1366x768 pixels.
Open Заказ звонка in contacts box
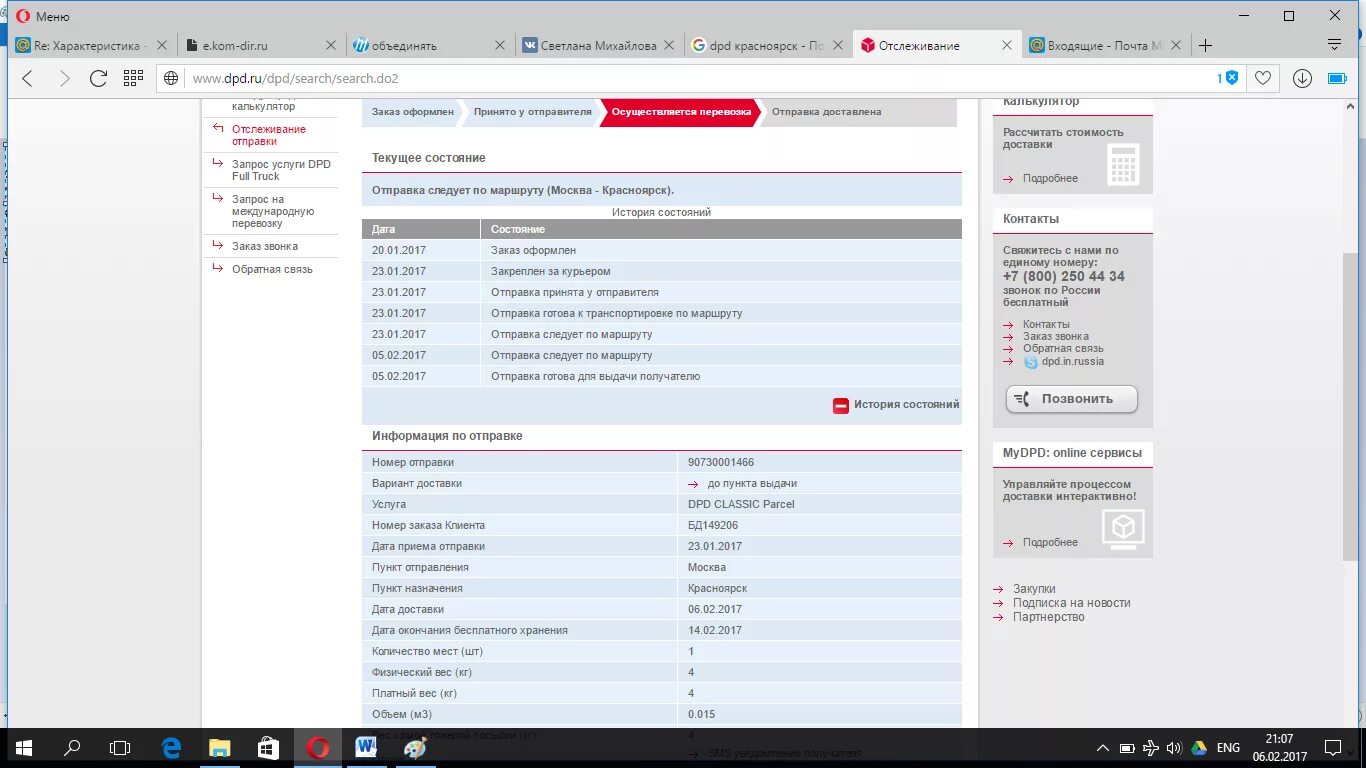coord(1056,336)
